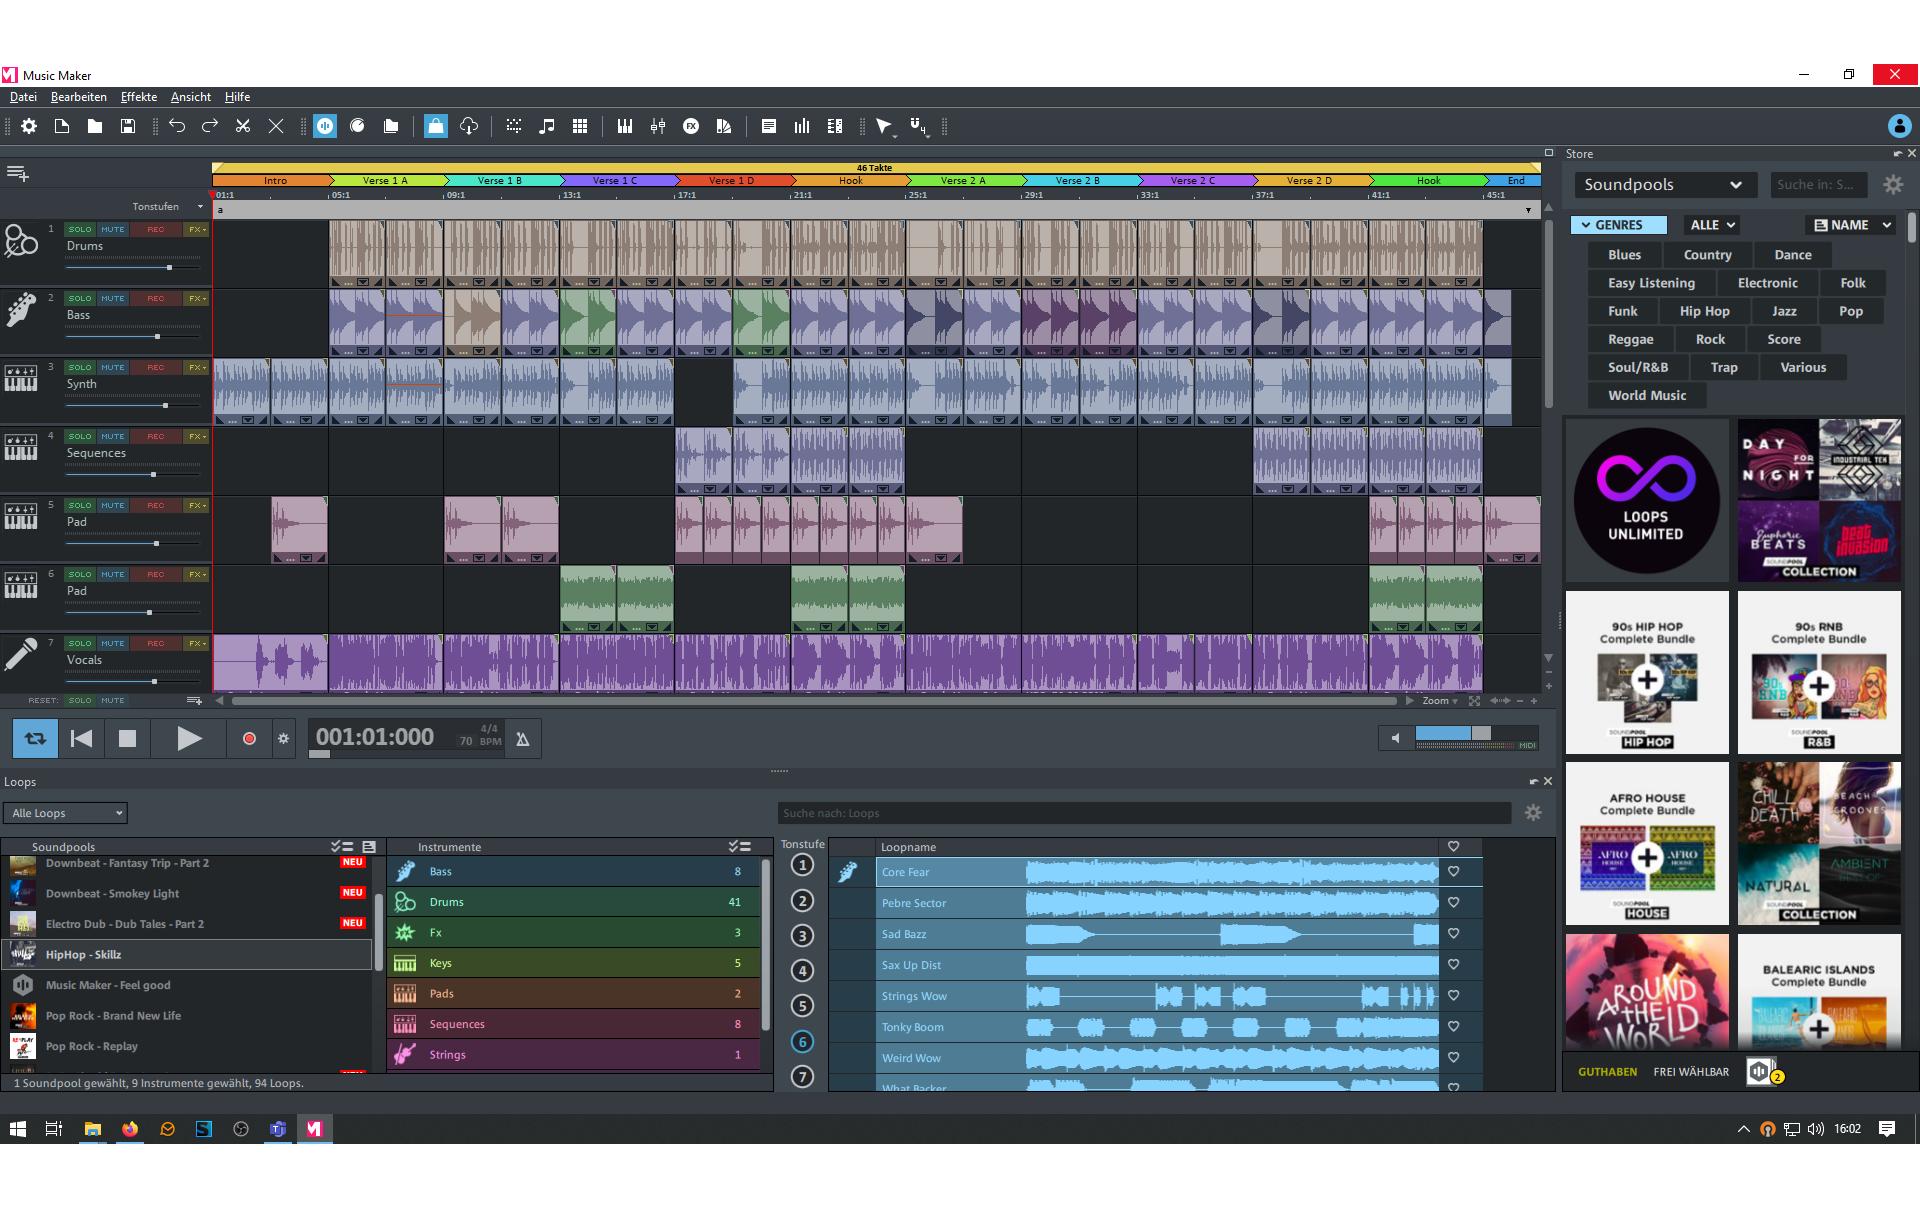Image resolution: width=1920 pixels, height=1208 pixels.
Task: Open the Alle Loops dropdown
Action: 65,813
